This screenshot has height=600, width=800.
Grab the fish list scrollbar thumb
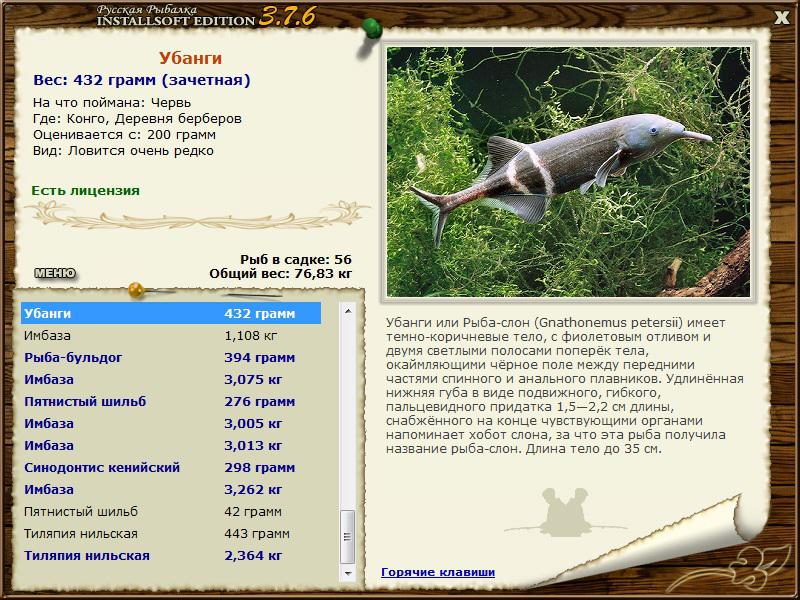(x=348, y=536)
